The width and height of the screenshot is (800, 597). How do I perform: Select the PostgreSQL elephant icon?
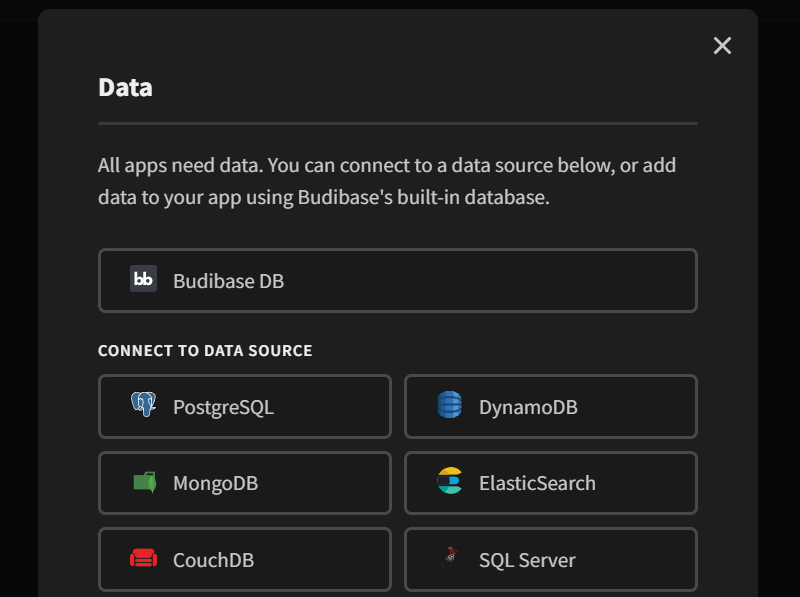[143, 406]
